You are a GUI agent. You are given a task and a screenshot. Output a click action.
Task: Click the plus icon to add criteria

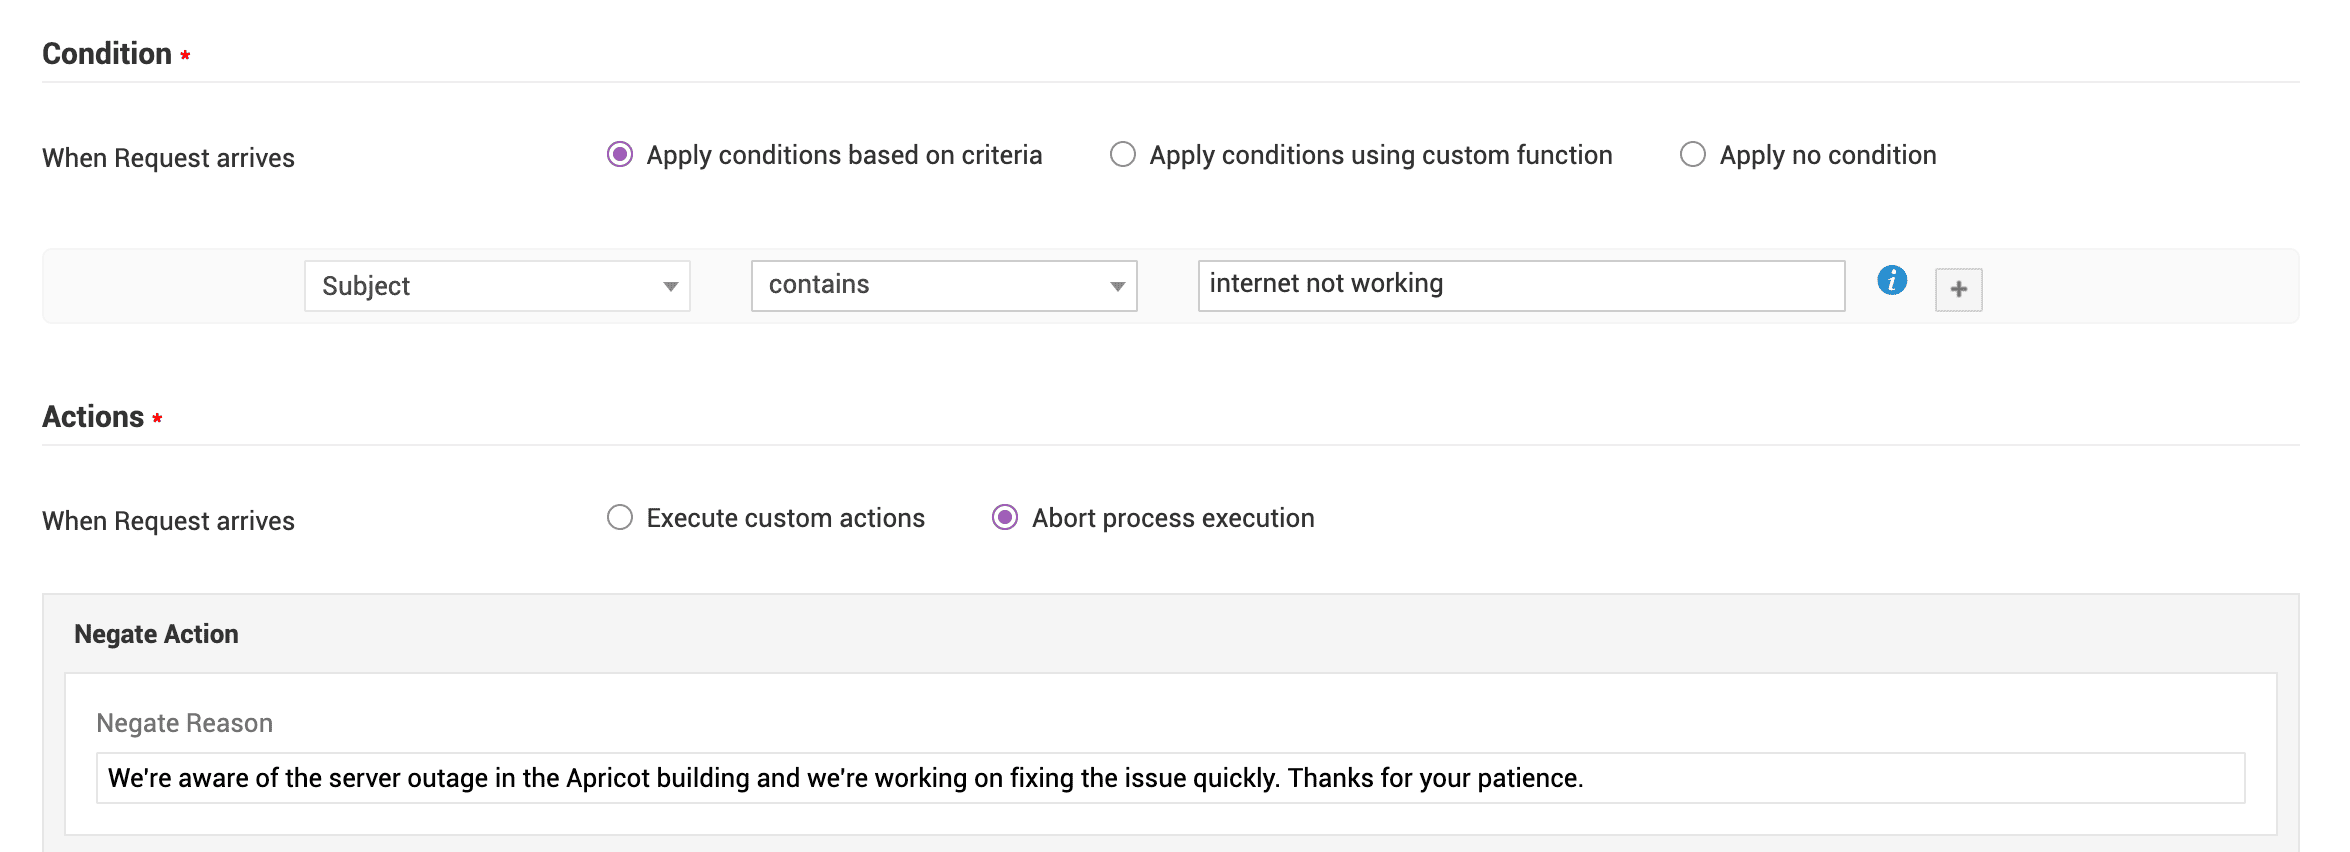1958,289
